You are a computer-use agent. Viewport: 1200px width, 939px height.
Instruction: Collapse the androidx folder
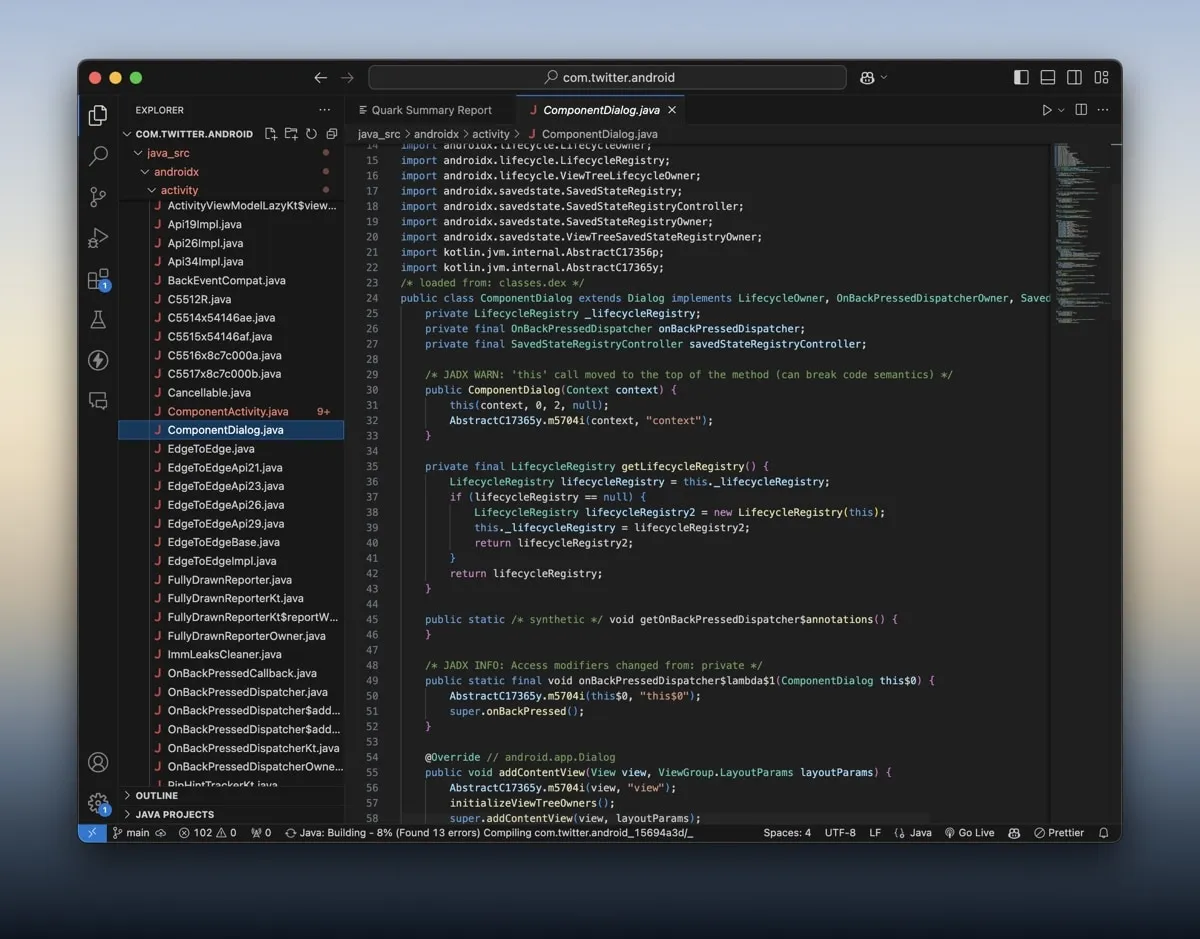pyautogui.click(x=175, y=172)
